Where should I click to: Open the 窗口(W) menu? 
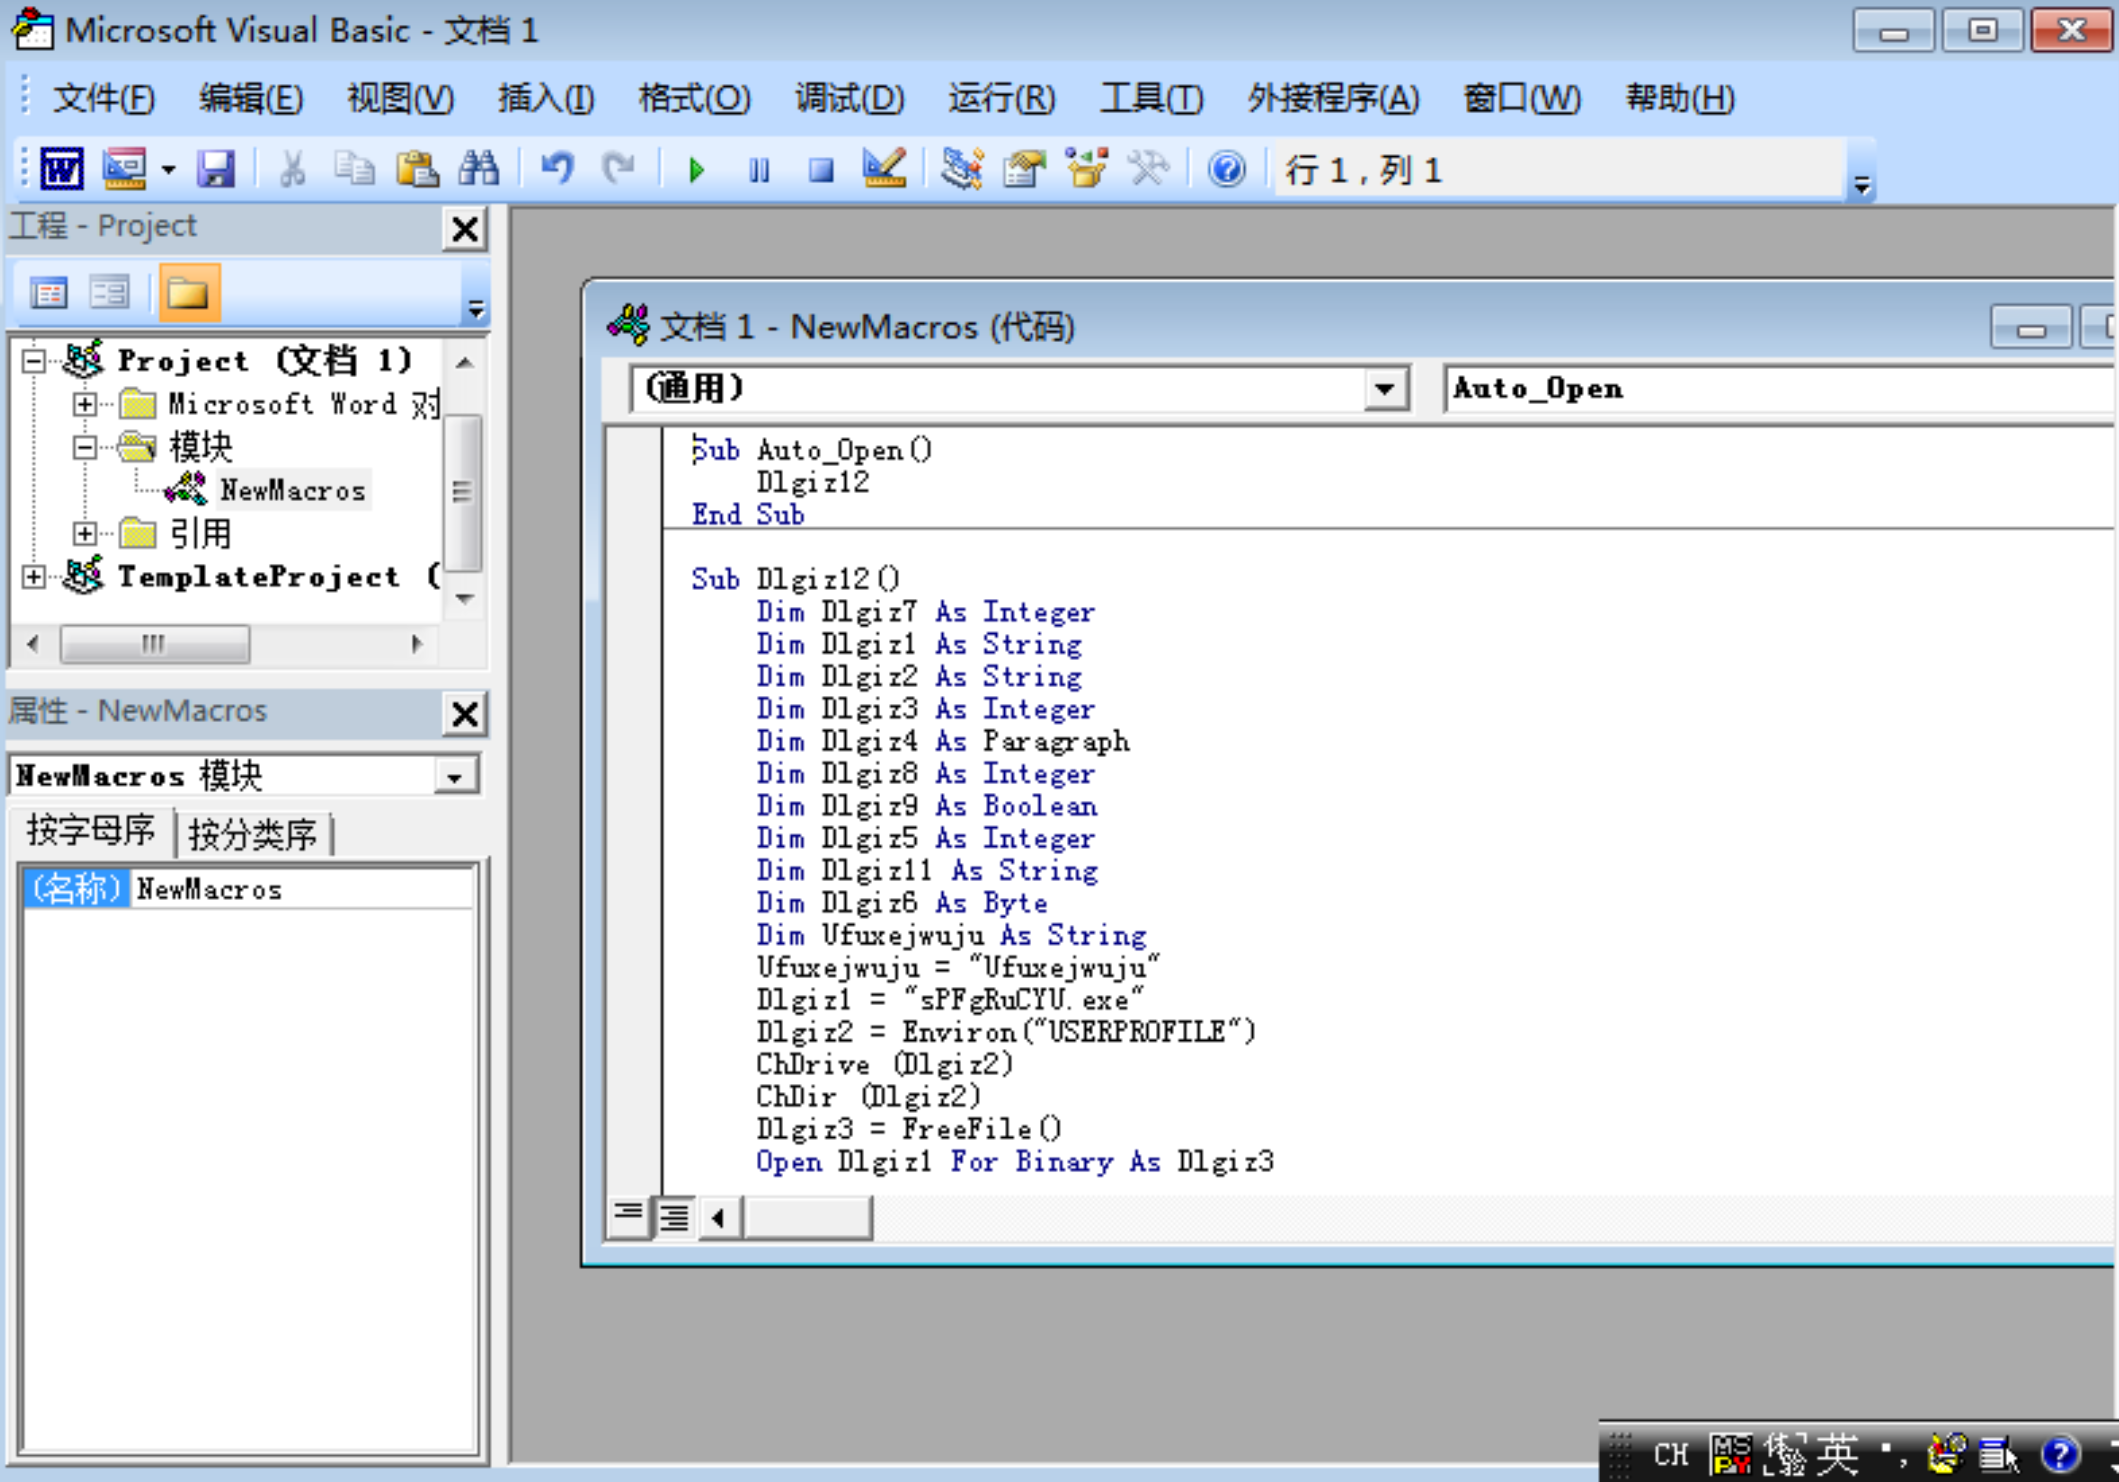tap(1522, 98)
